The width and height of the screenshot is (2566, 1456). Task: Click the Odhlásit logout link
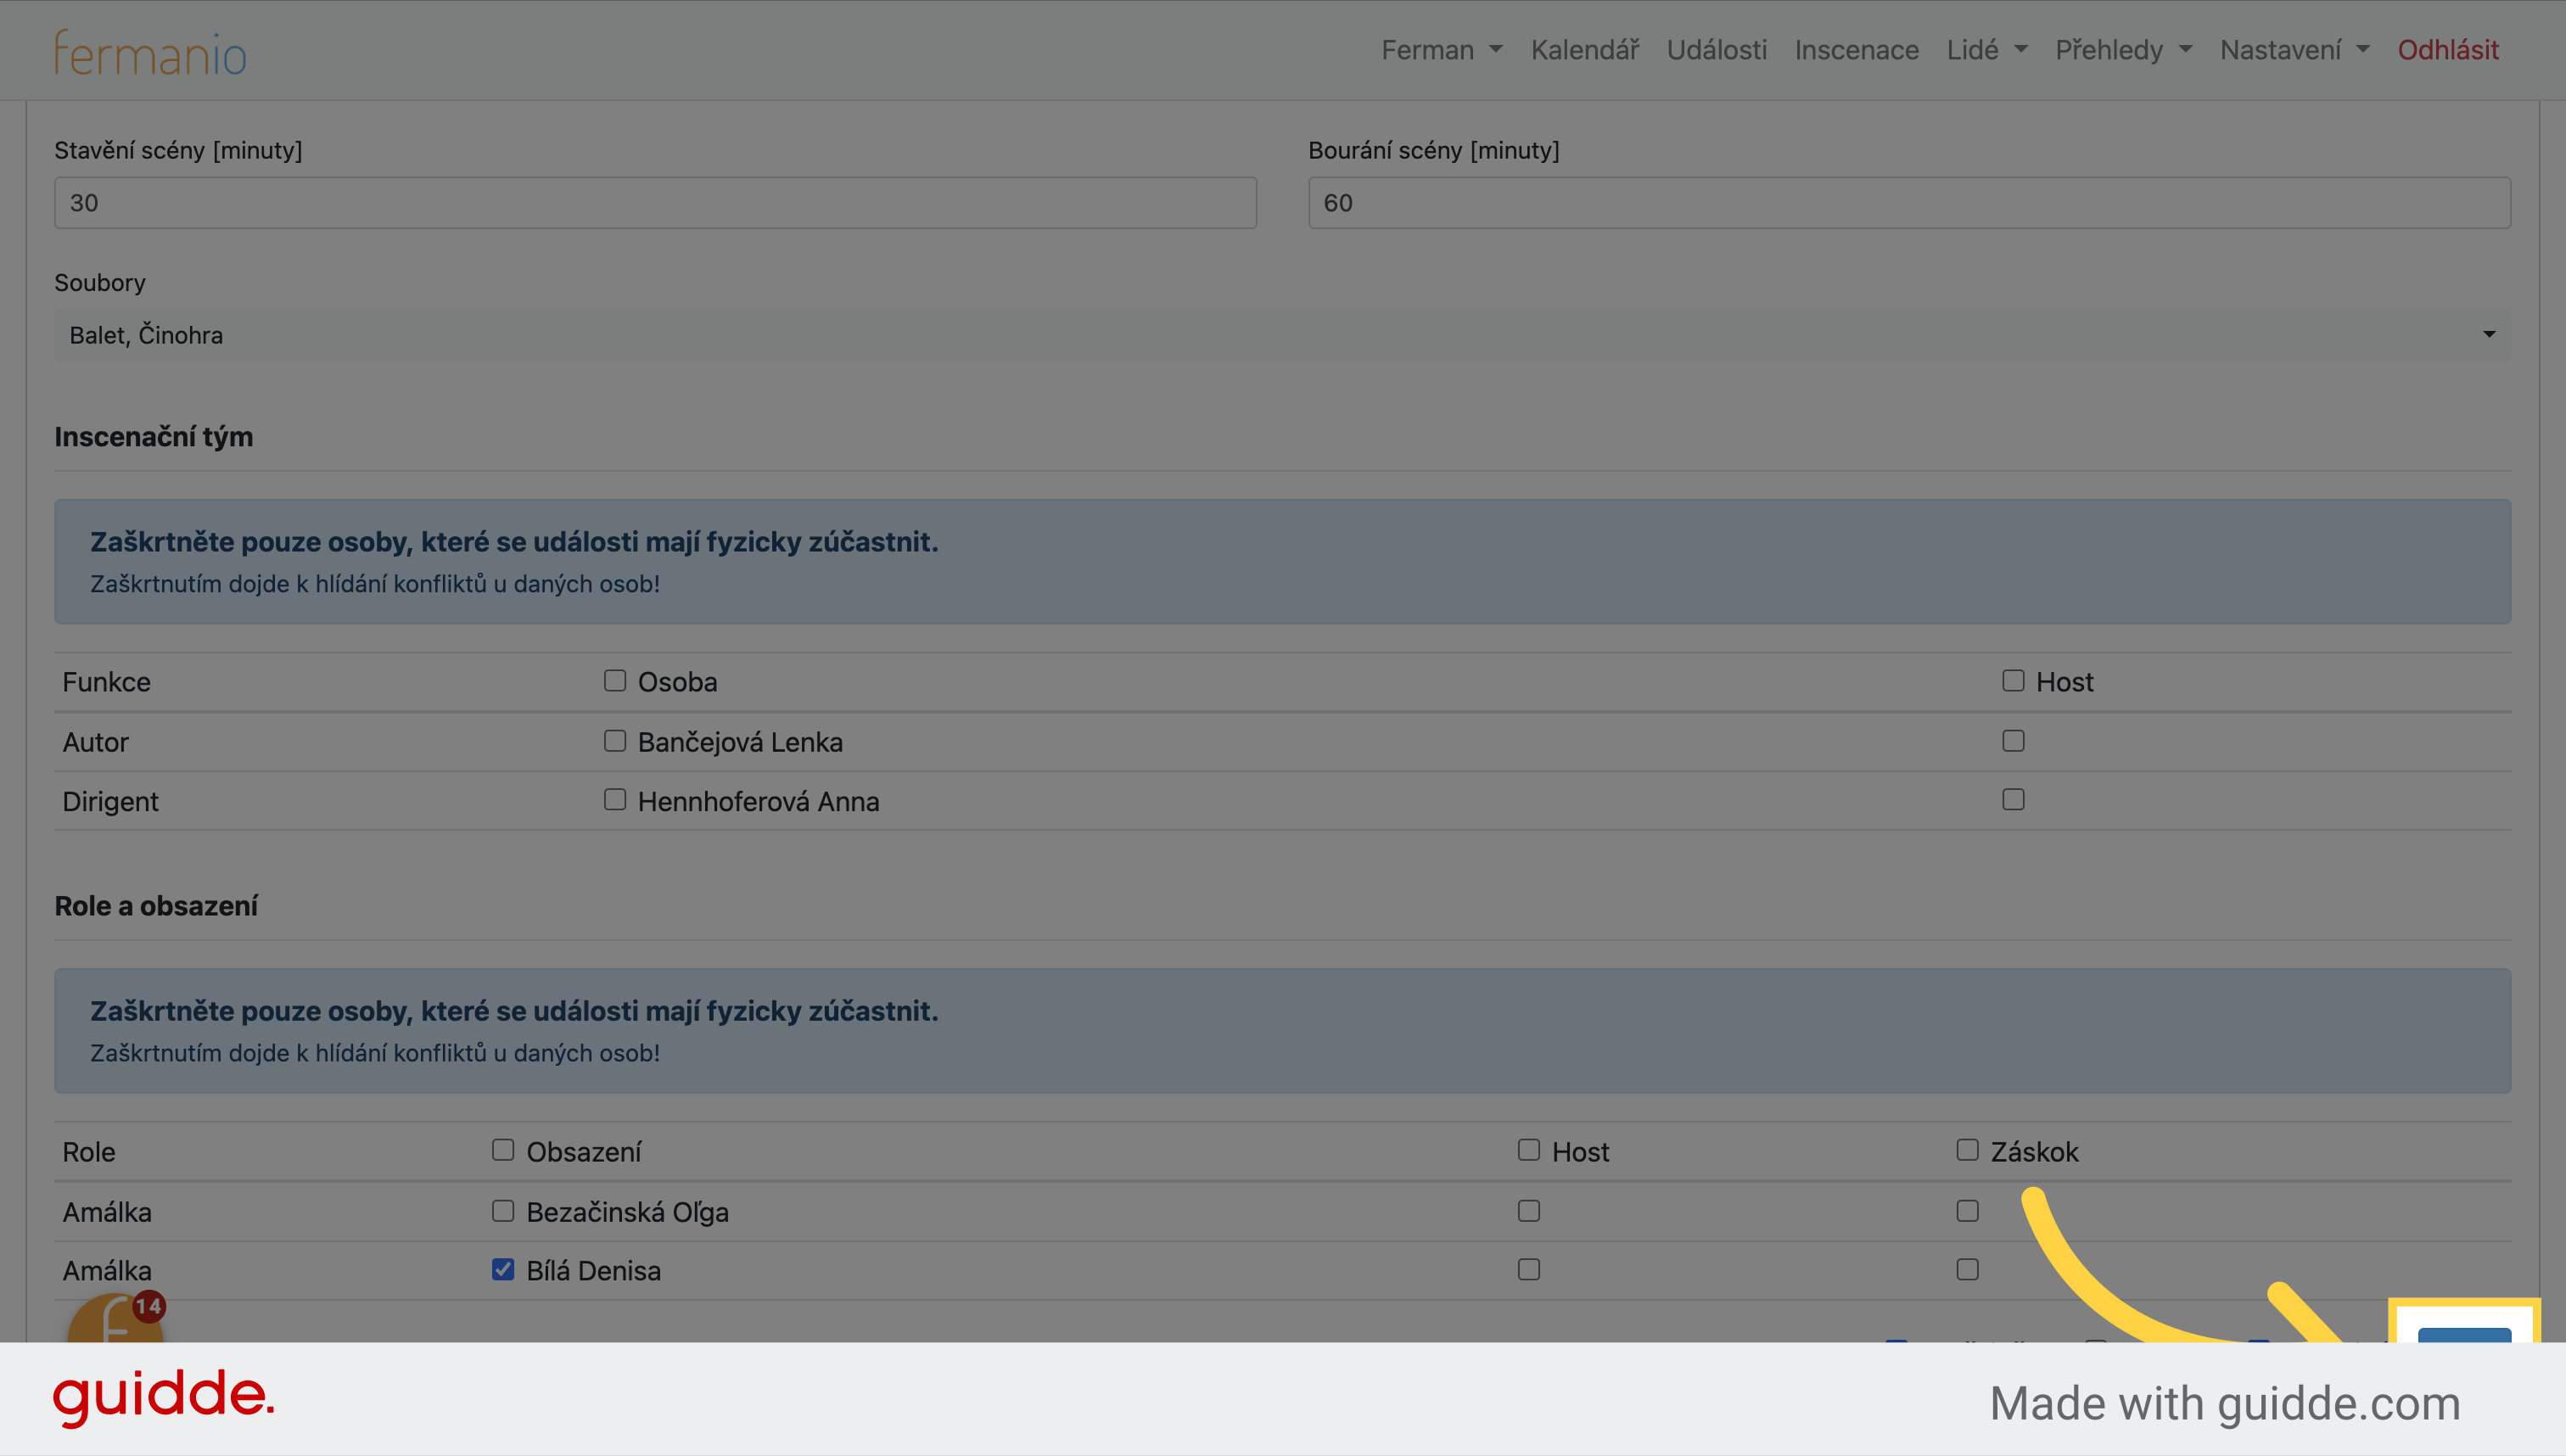[2447, 50]
